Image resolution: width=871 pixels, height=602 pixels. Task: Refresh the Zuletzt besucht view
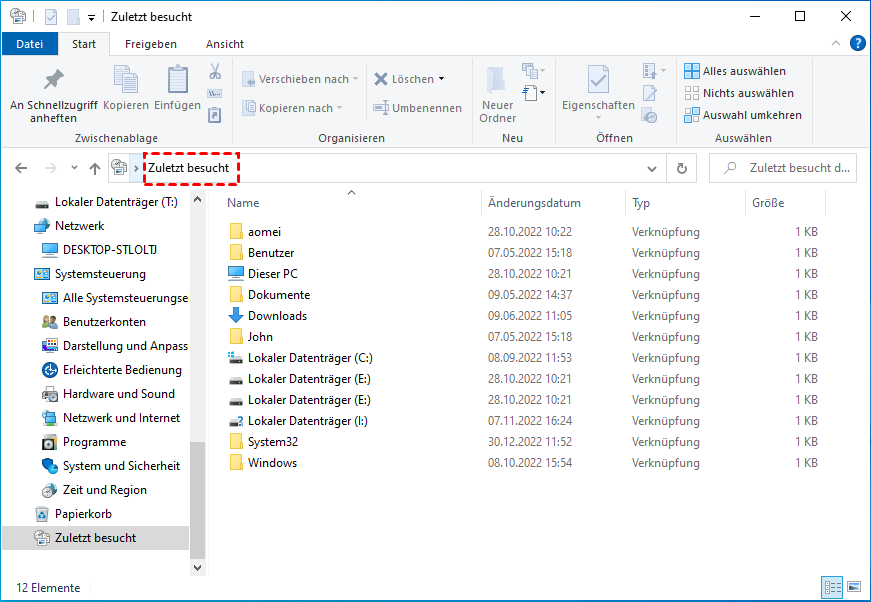click(682, 168)
